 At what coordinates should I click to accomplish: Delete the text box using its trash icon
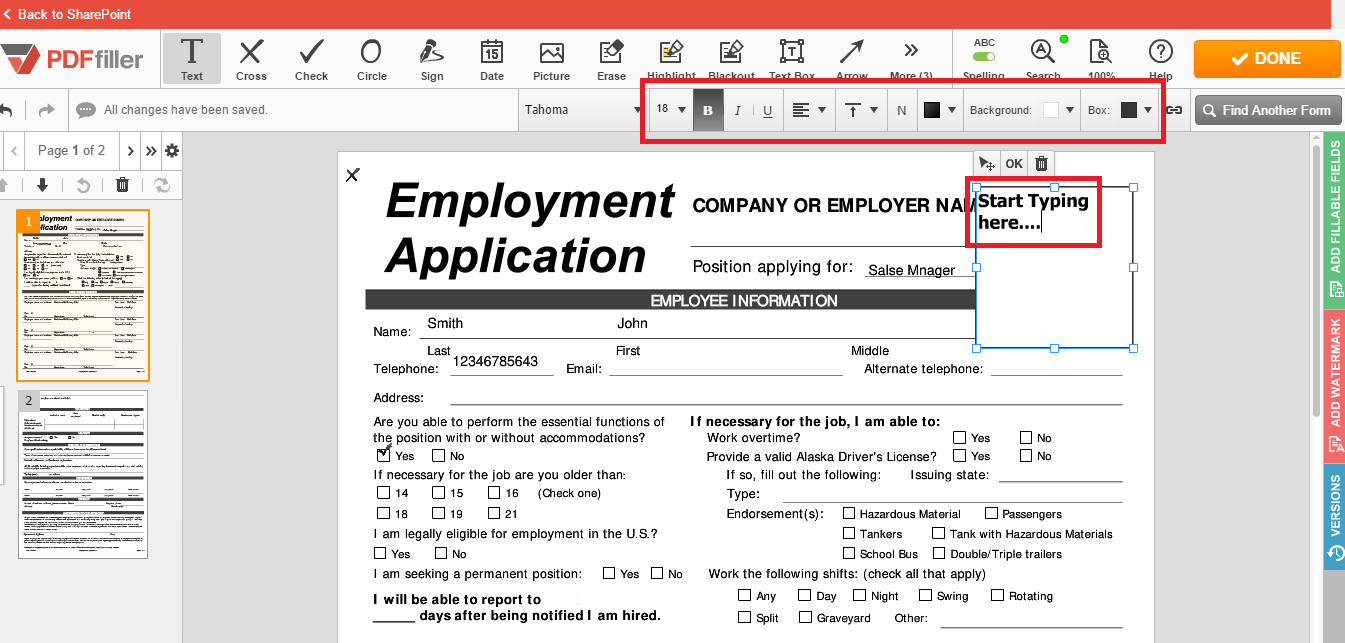pyautogui.click(x=1041, y=164)
